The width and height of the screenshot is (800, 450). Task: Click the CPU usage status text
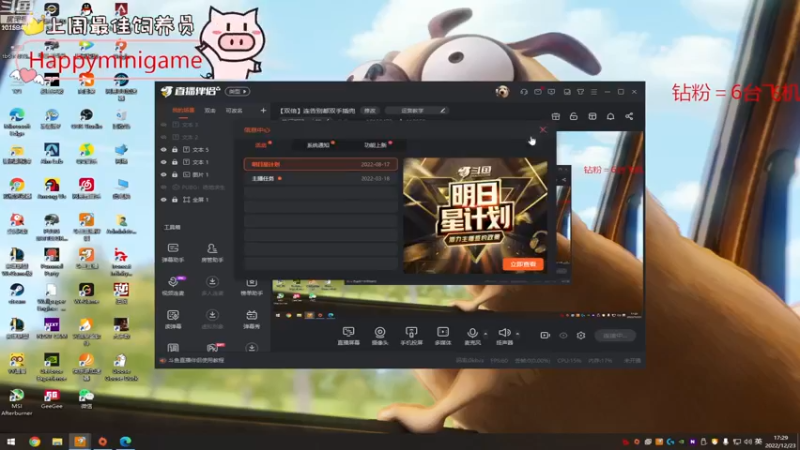(569, 360)
